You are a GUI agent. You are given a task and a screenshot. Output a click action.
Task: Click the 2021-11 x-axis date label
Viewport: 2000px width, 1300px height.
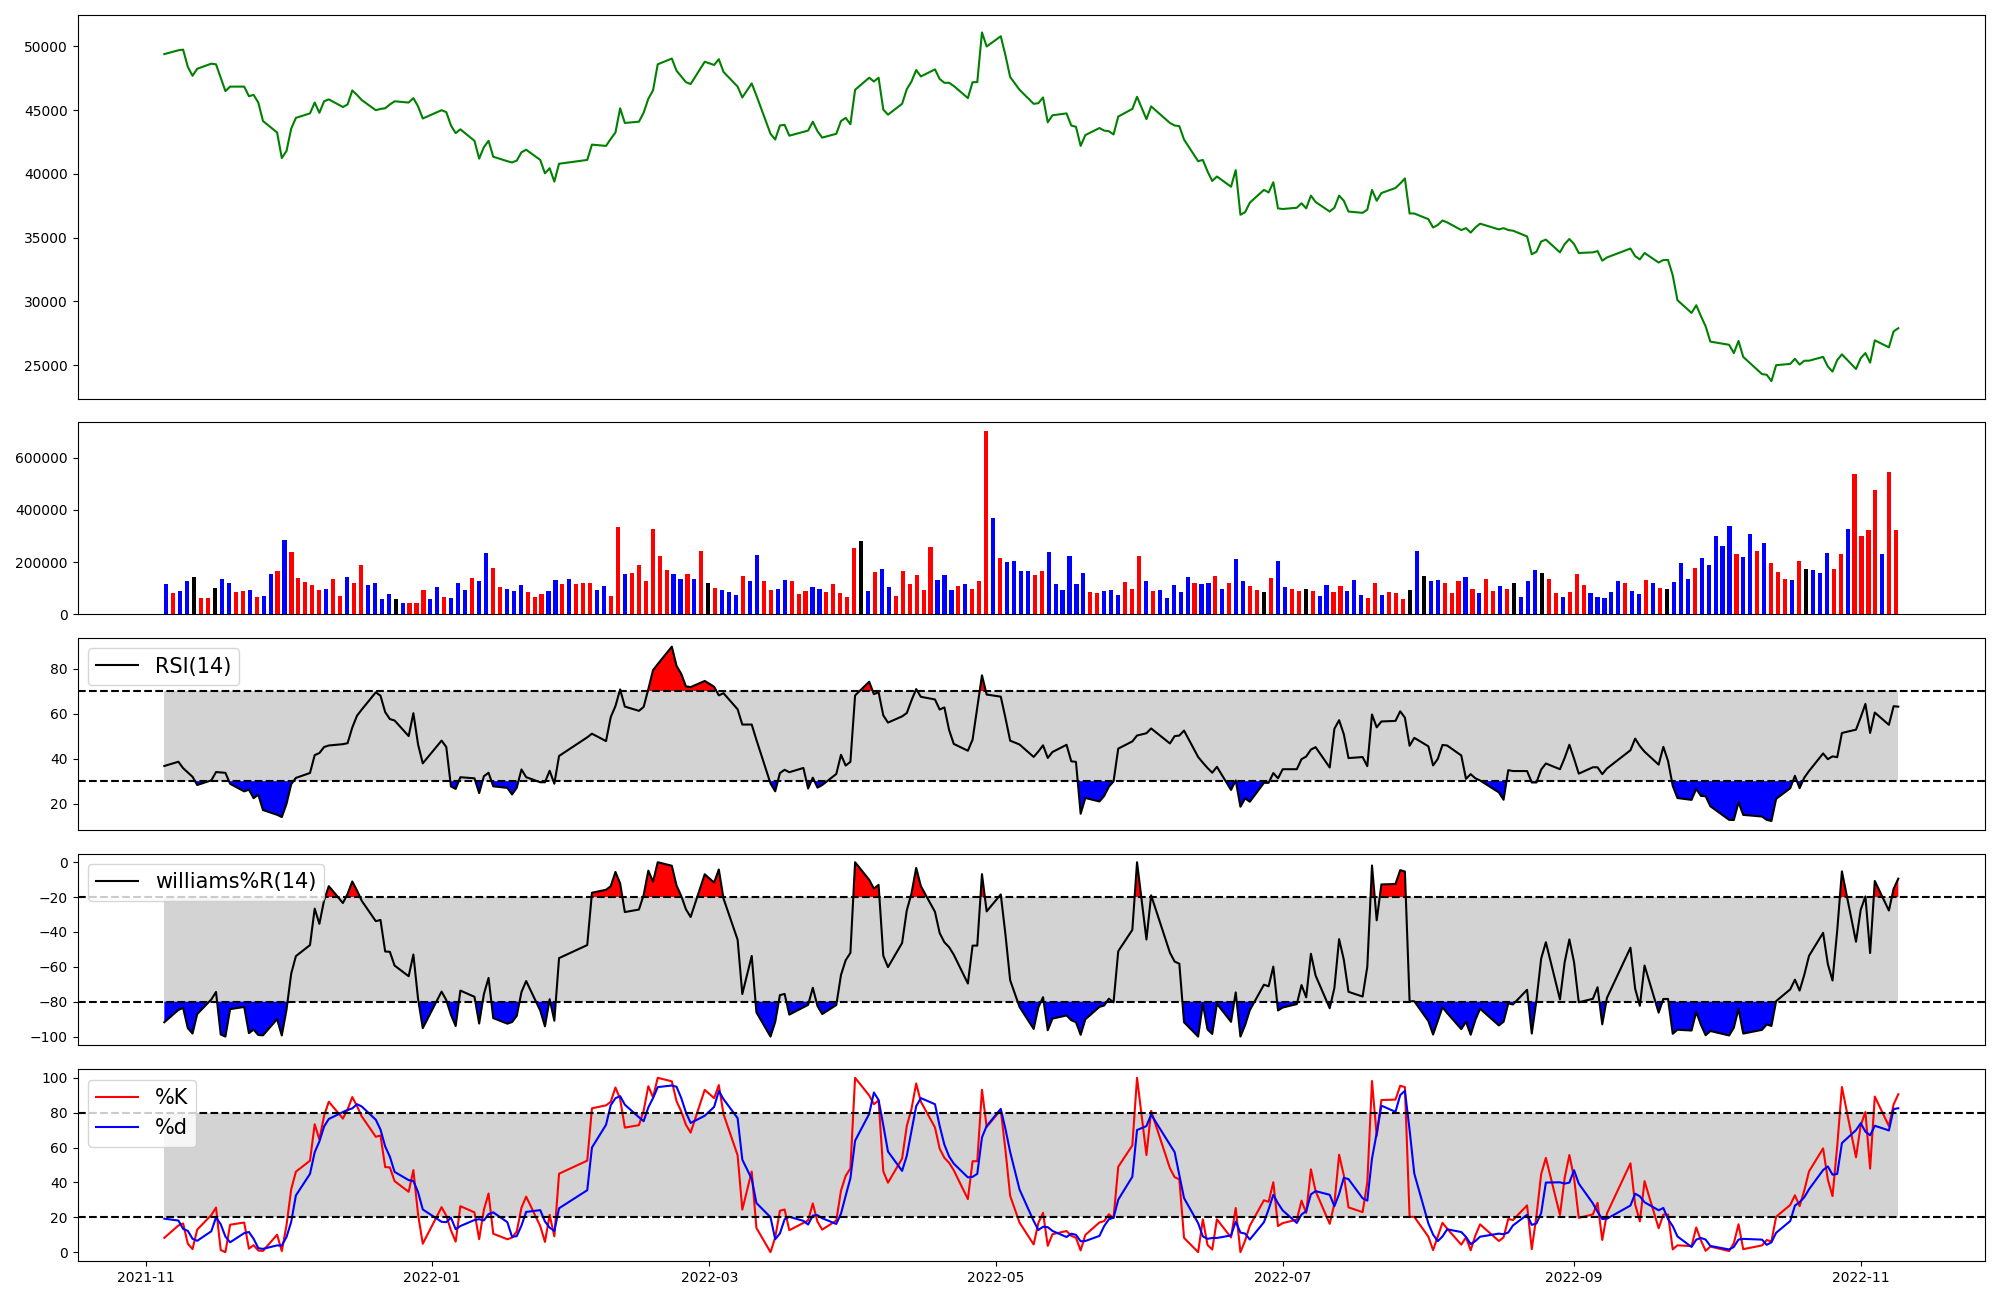coord(146,1277)
